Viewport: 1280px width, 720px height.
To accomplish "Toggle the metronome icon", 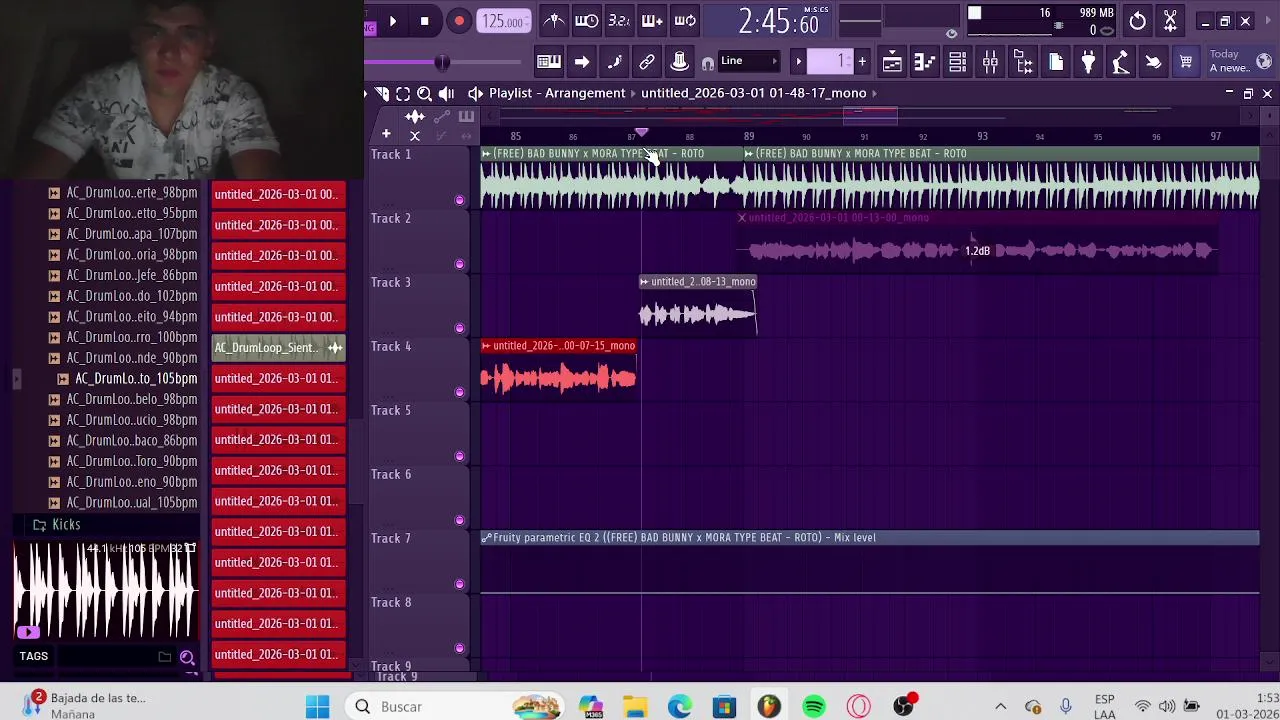I will [x=554, y=21].
